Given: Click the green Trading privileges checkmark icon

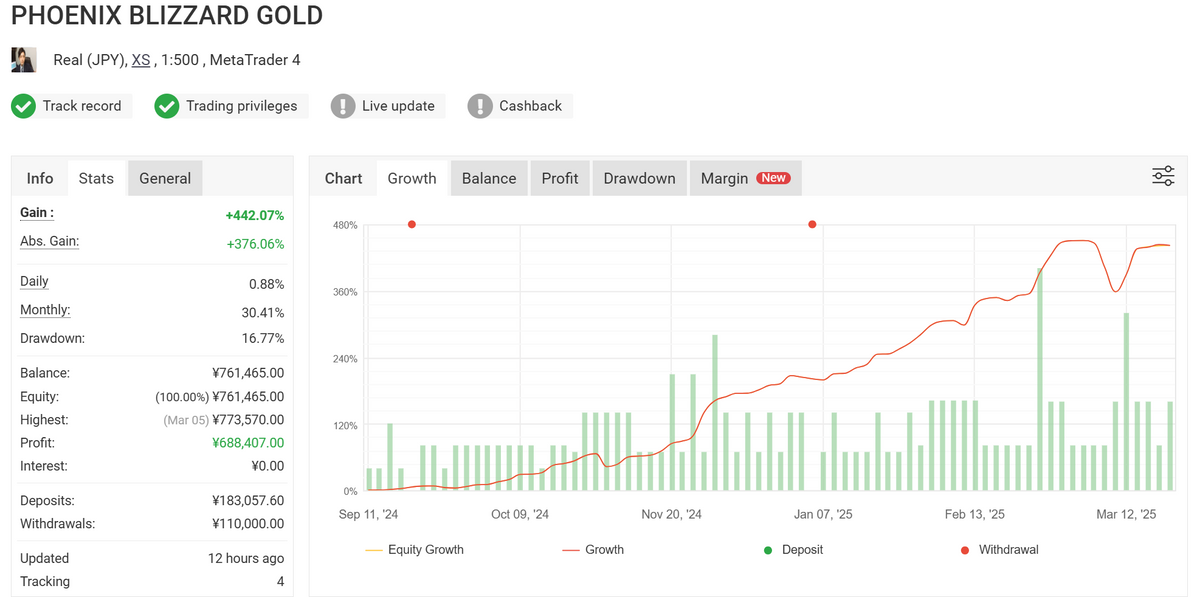Looking at the screenshot, I should [167, 106].
